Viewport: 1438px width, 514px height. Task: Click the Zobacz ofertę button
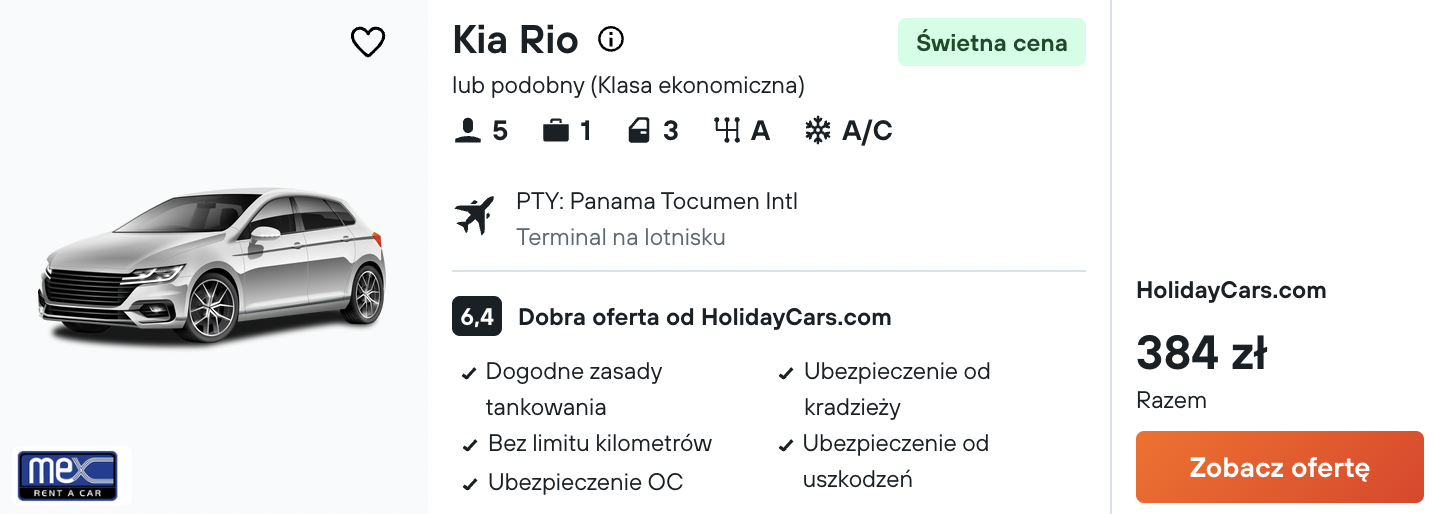click(1279, 467)
